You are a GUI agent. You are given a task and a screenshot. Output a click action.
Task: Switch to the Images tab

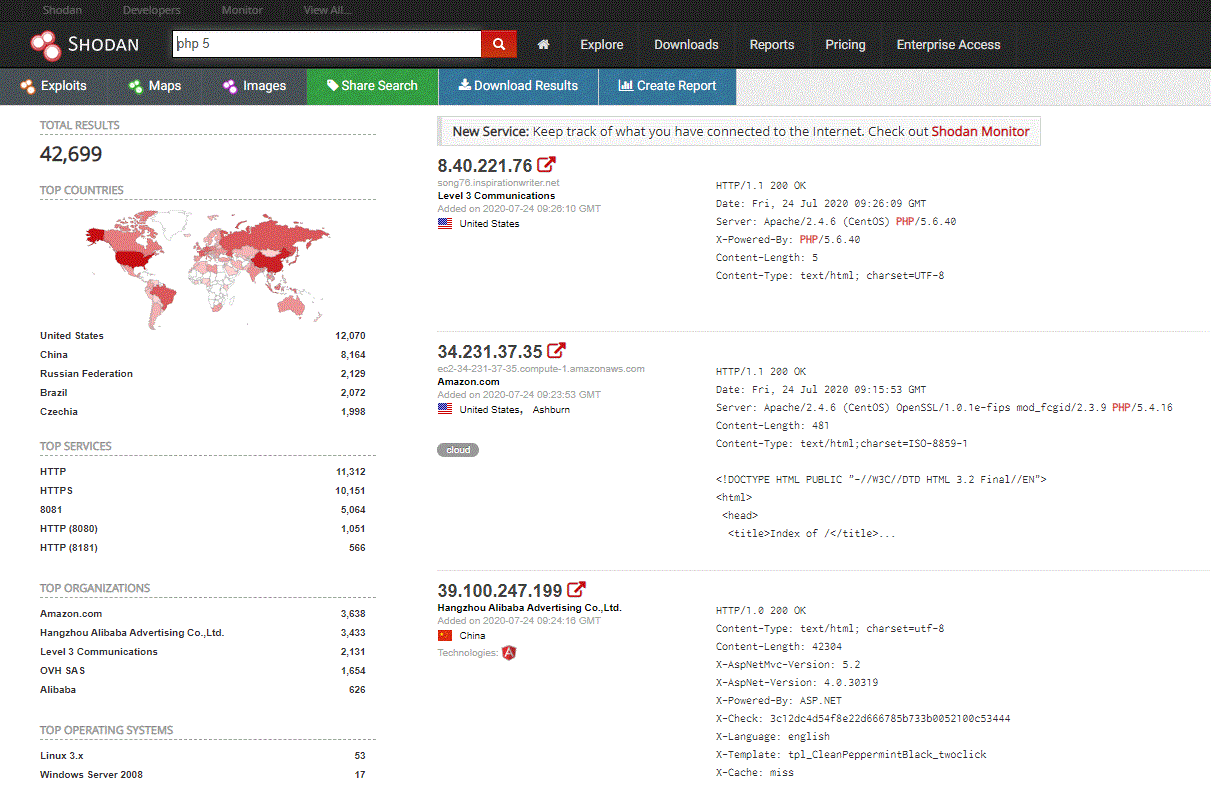[x=254, y=86]
